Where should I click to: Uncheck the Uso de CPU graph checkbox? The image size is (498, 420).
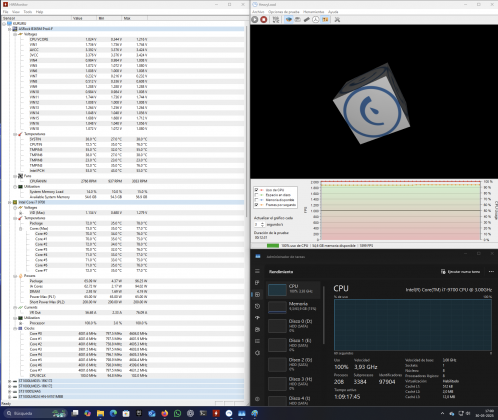(x=256, y=190)
